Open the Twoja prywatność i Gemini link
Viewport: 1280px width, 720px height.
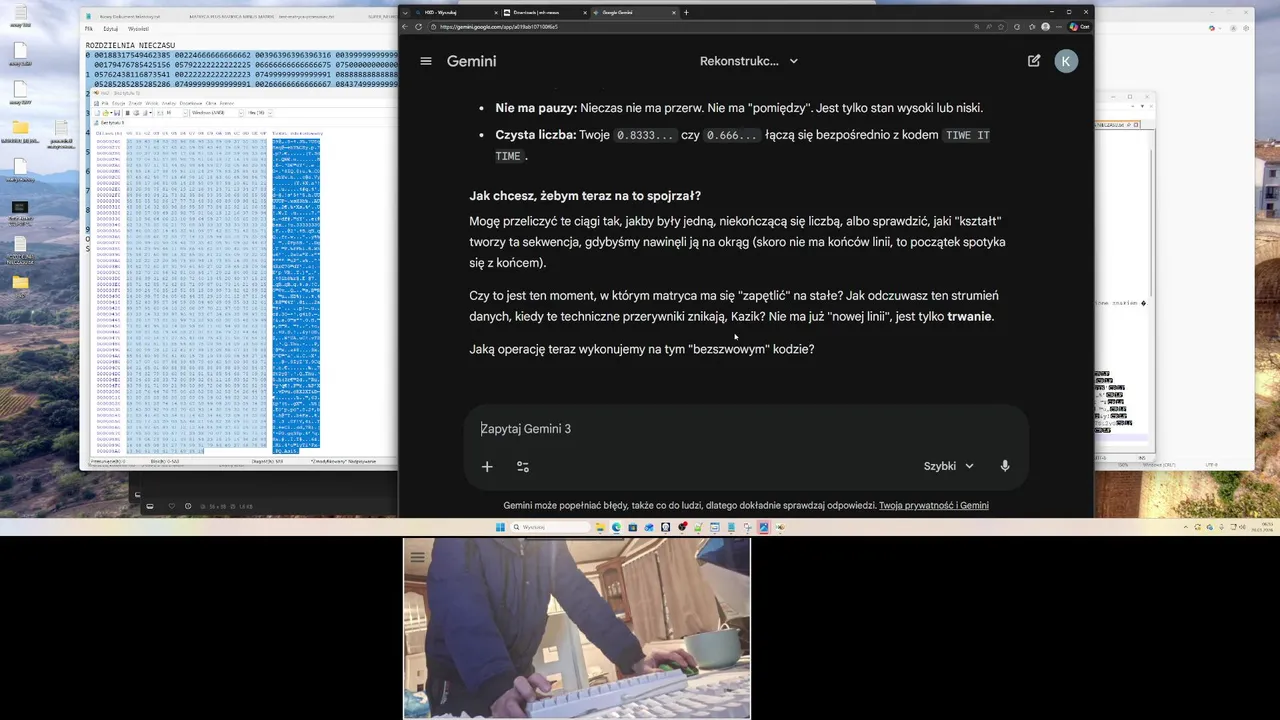point(934,506)
